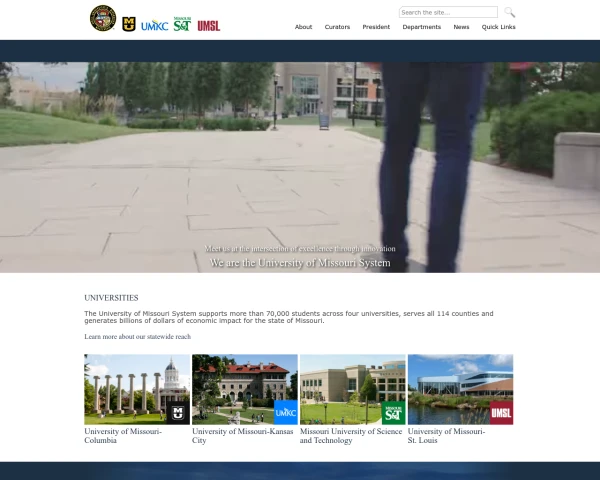The height and width of the screenshot is (480, 600).
Task: Click the MU badge on Columbia photo
Action: coord(178,413)
